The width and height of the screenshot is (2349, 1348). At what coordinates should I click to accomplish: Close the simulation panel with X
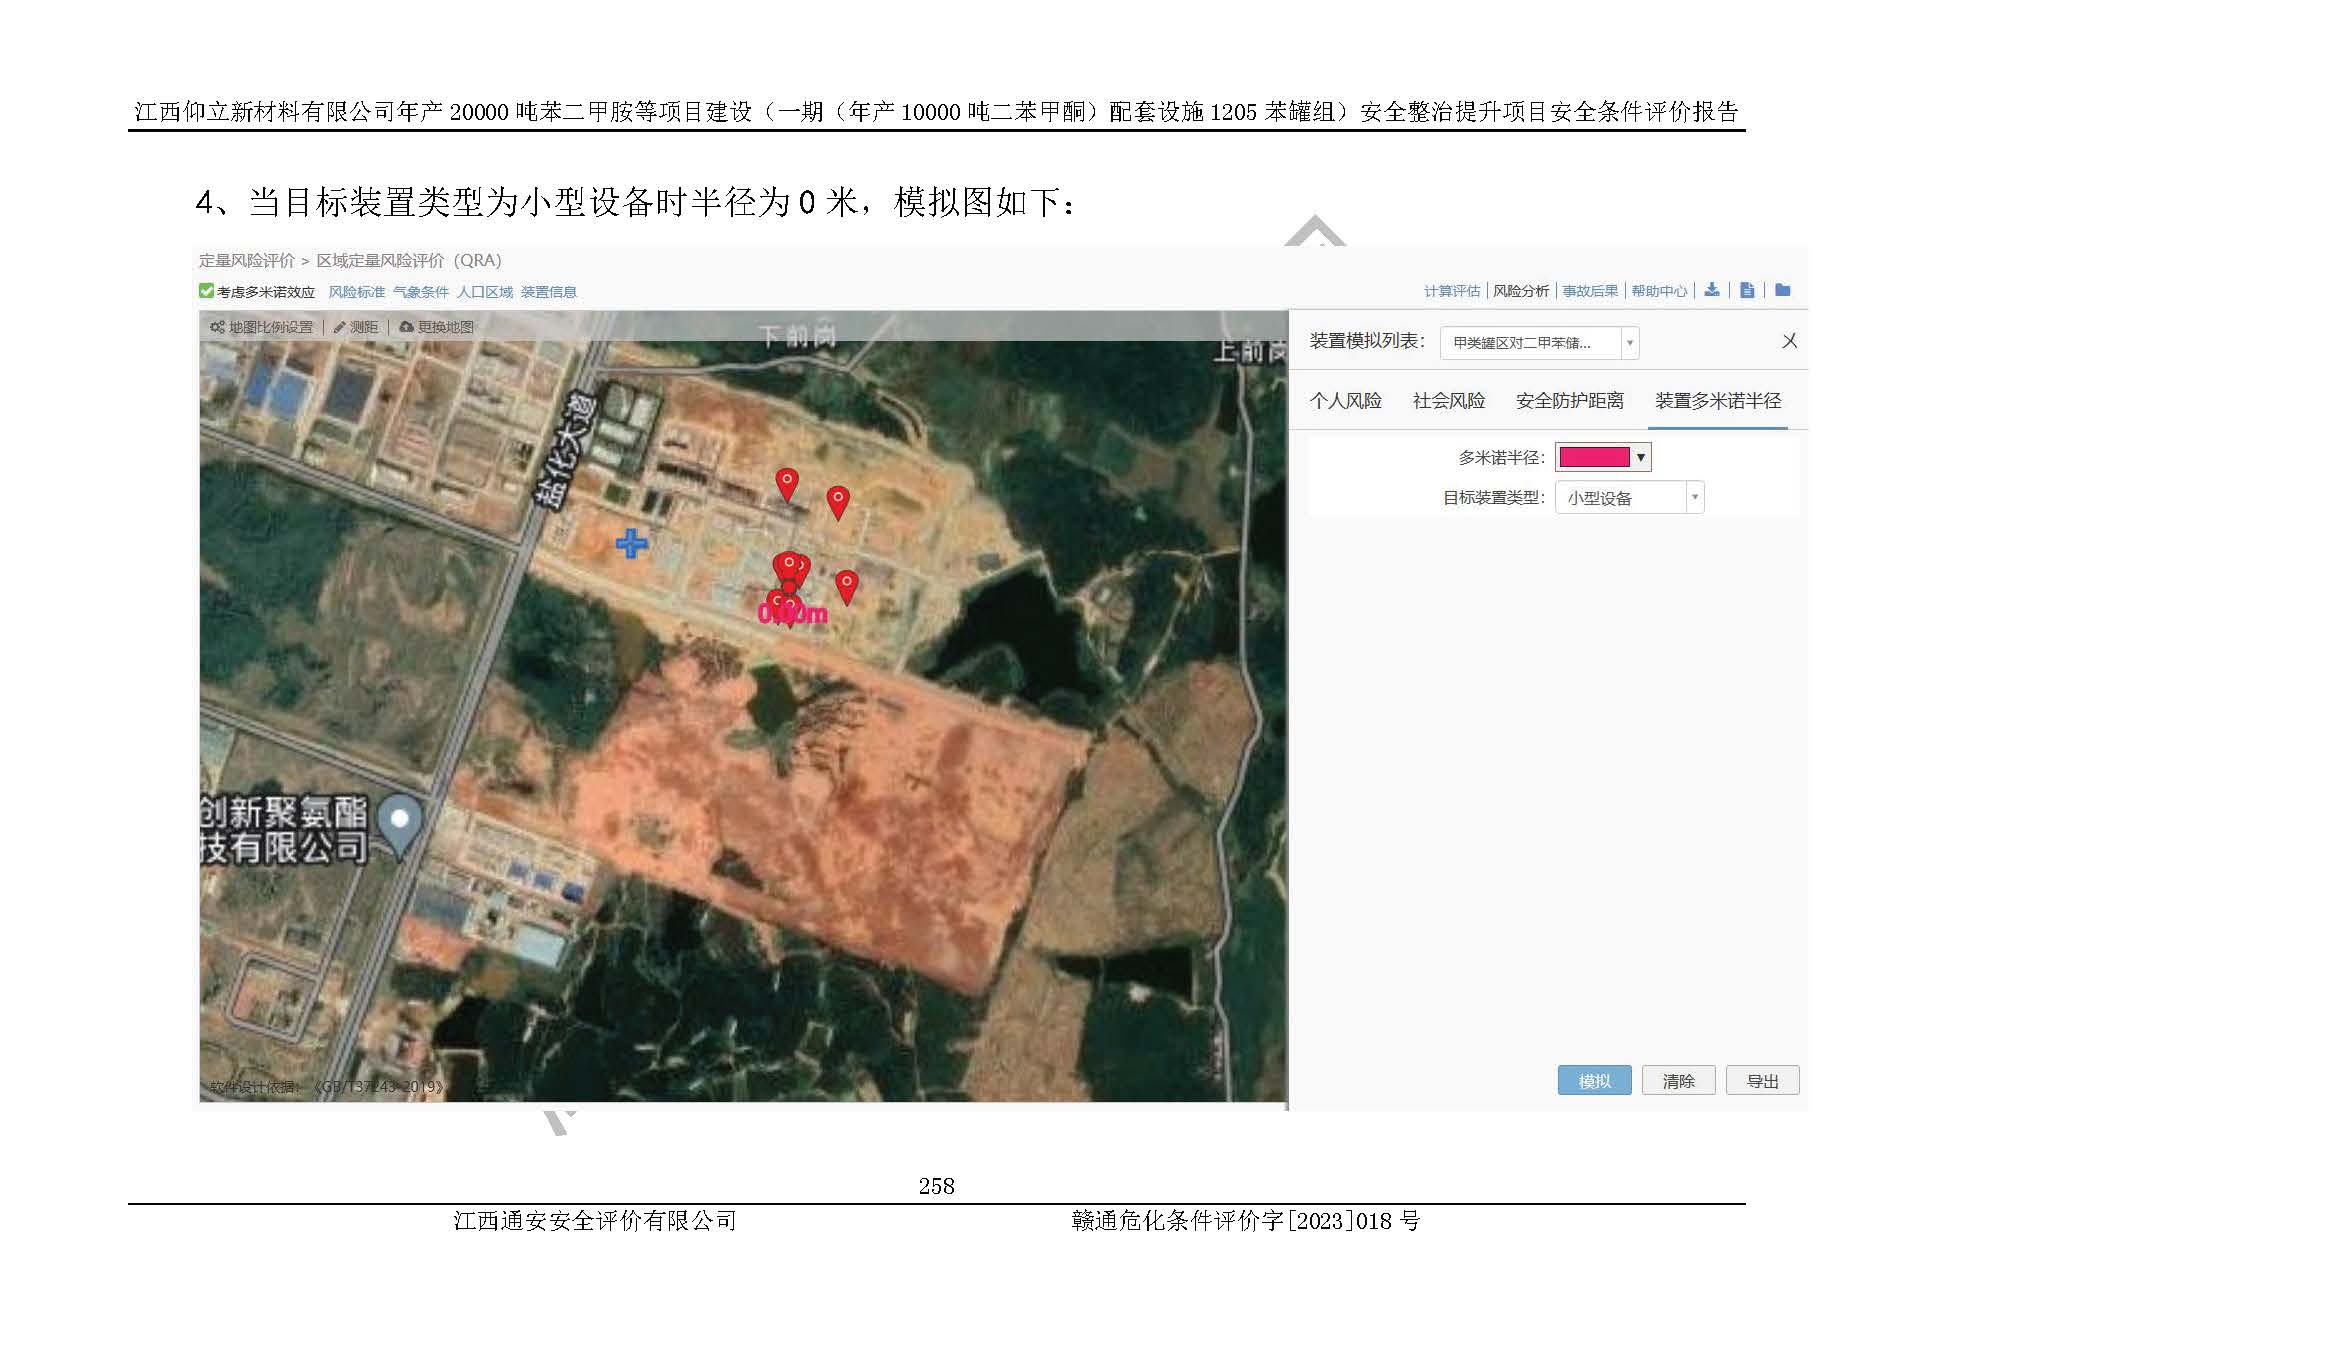pyautogui.click(x=1789, y=341)
